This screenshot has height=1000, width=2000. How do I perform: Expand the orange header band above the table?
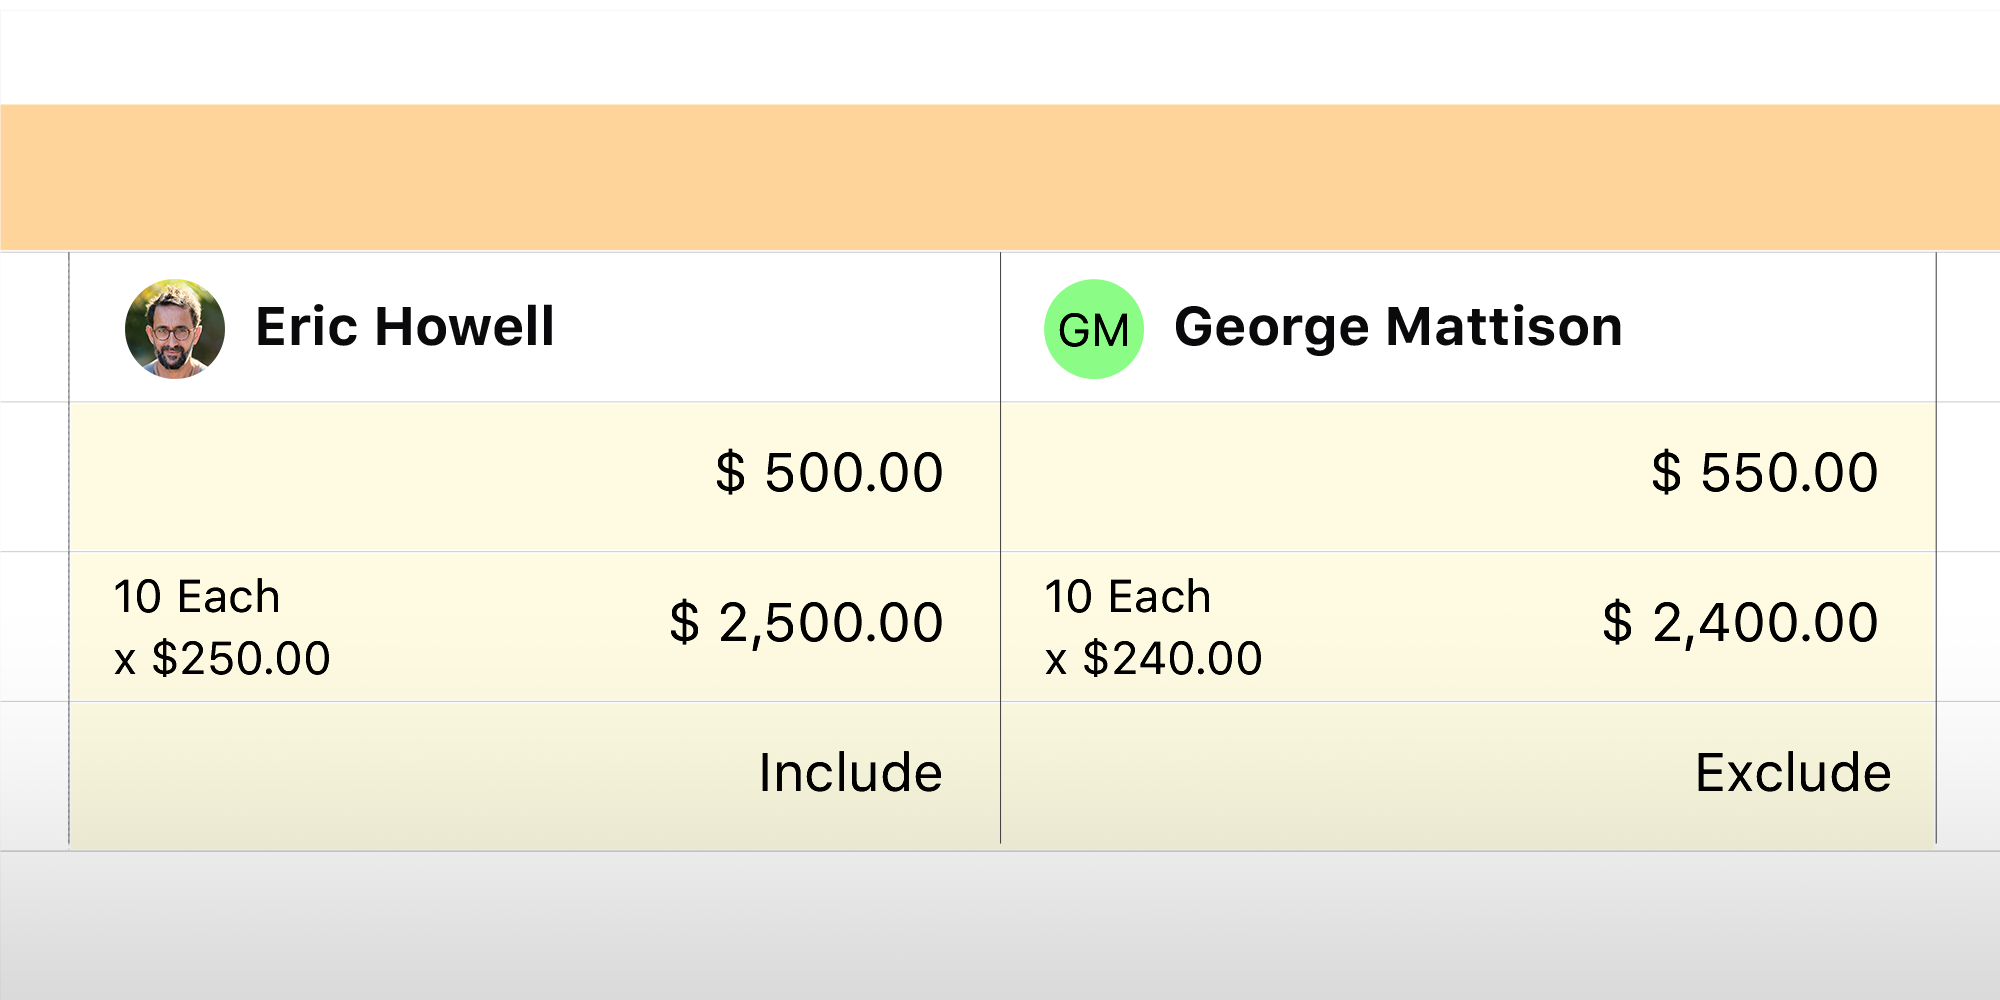coord(1000,175)
